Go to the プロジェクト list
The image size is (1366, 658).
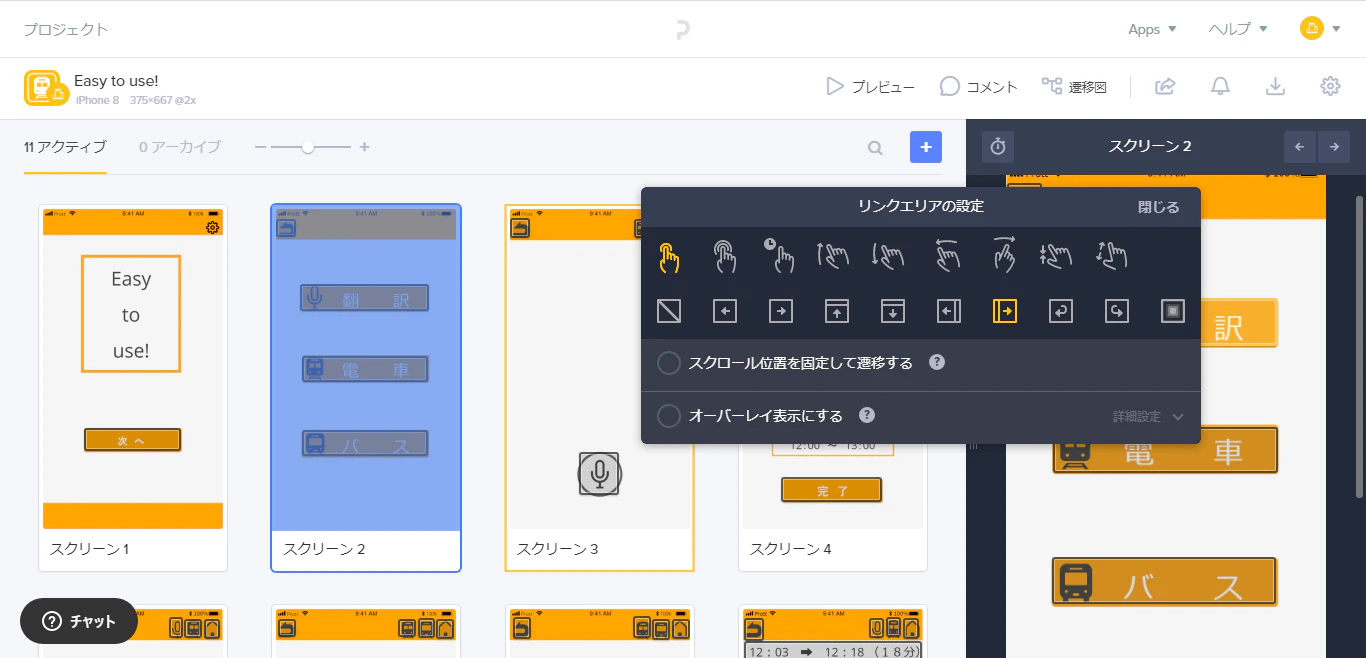click(x=66, y=29)
